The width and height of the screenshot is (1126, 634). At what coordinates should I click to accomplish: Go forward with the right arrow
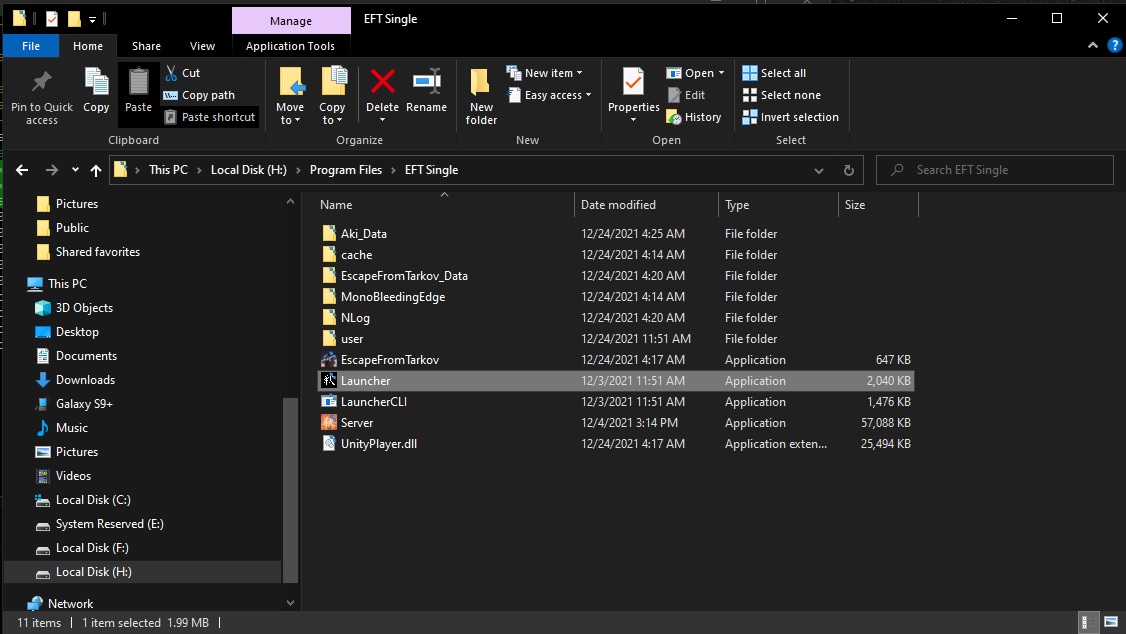coord(51,170)
